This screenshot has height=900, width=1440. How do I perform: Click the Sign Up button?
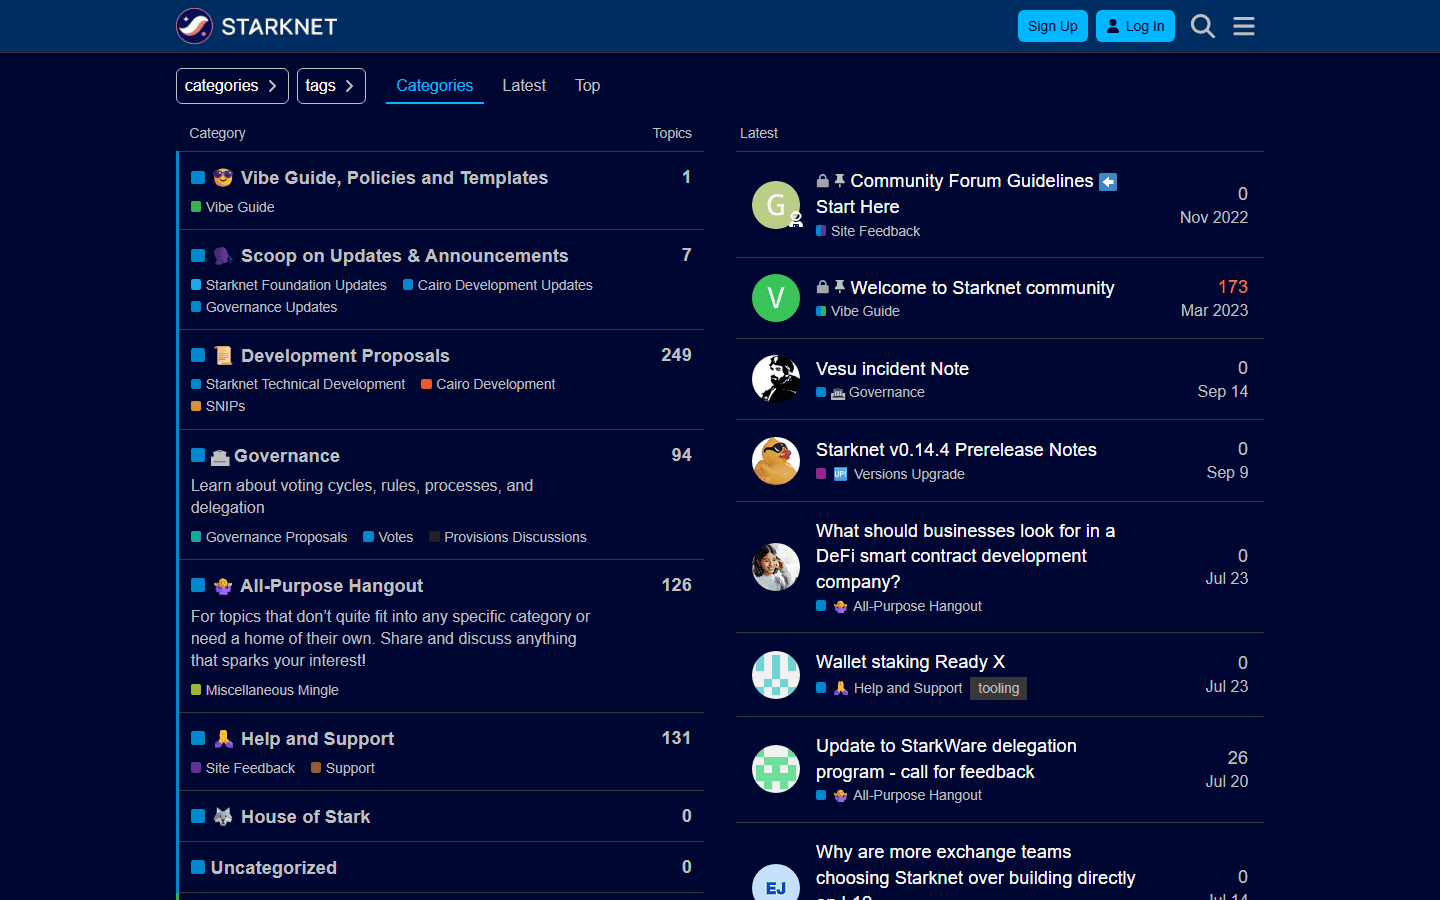tap(1053, 26)
